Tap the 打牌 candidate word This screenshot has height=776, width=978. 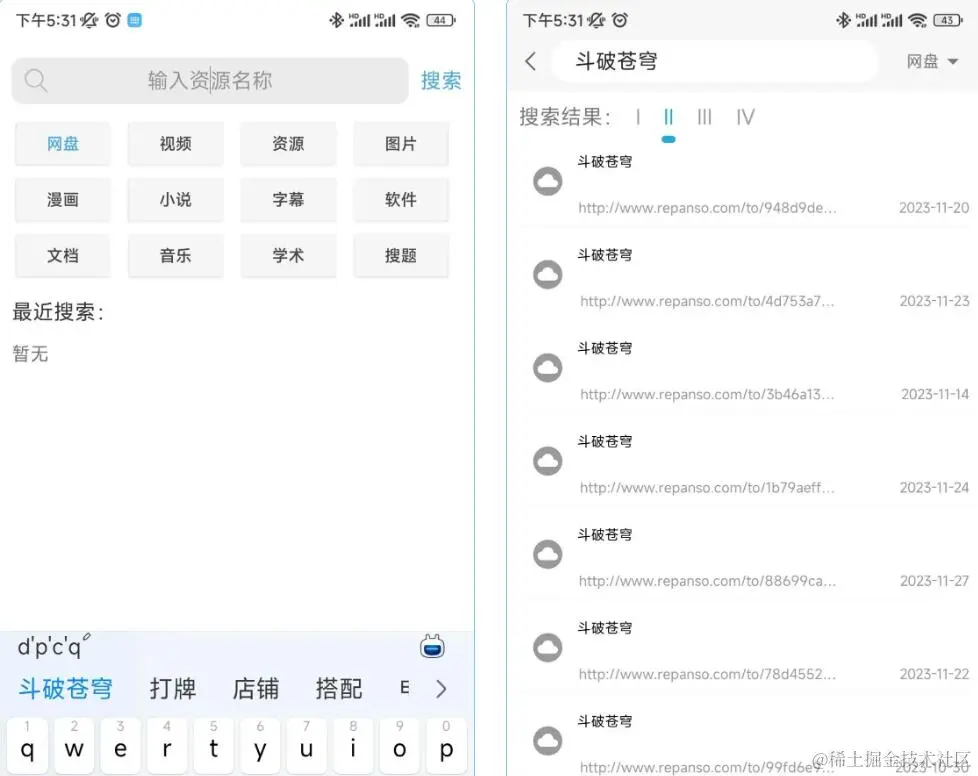tap(174, 688)
